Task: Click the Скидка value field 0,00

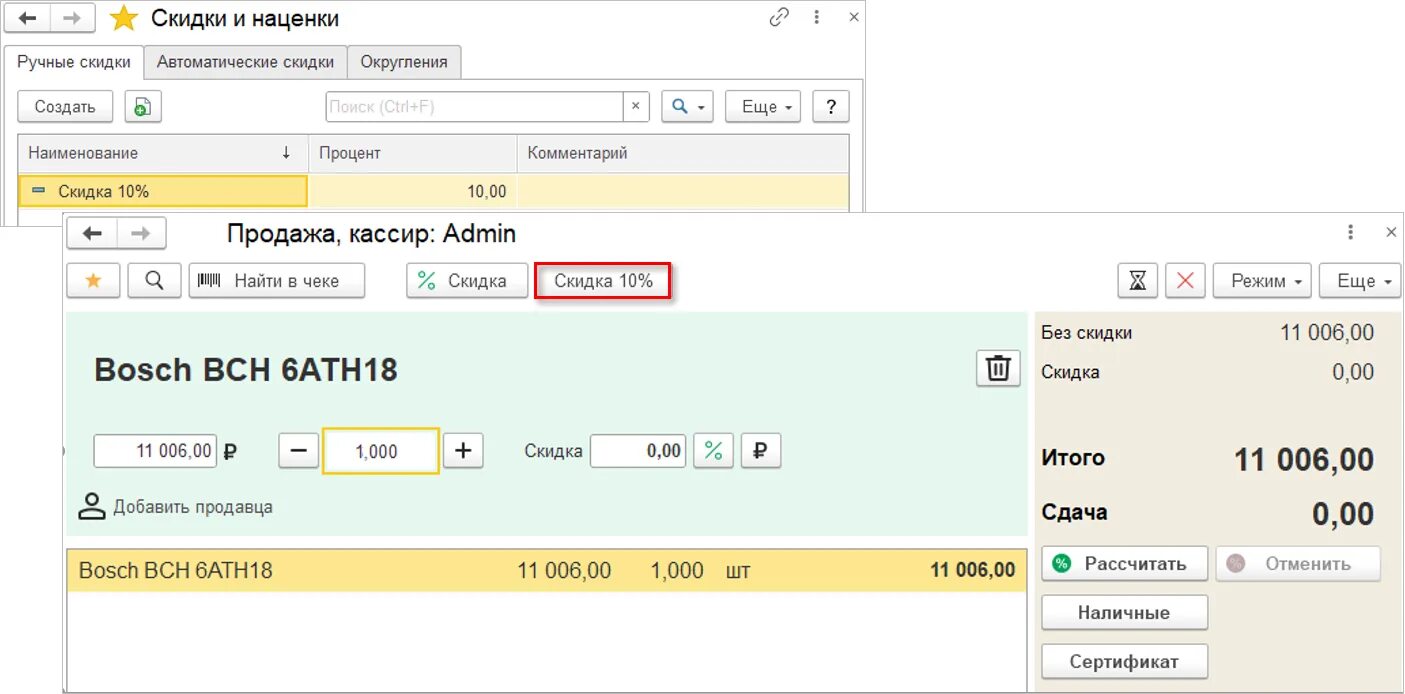Action: coord(638,451)
